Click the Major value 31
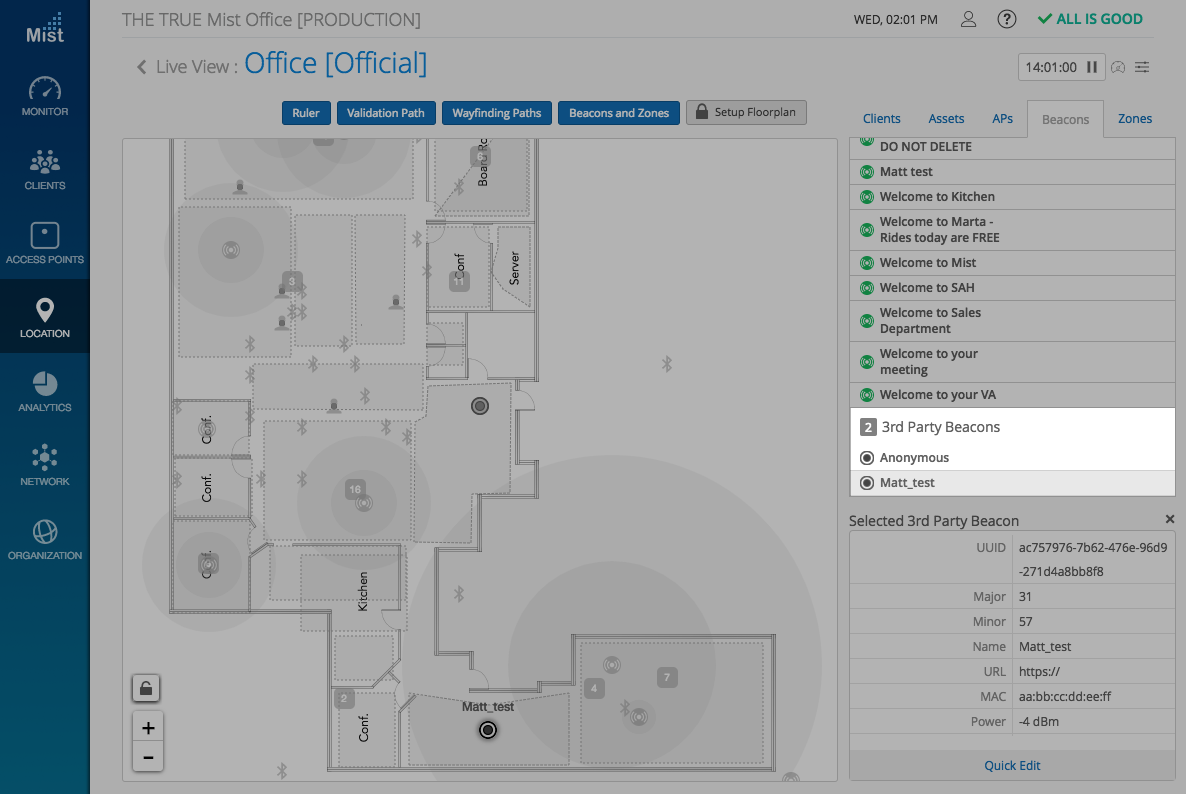 coord(1025,597)
